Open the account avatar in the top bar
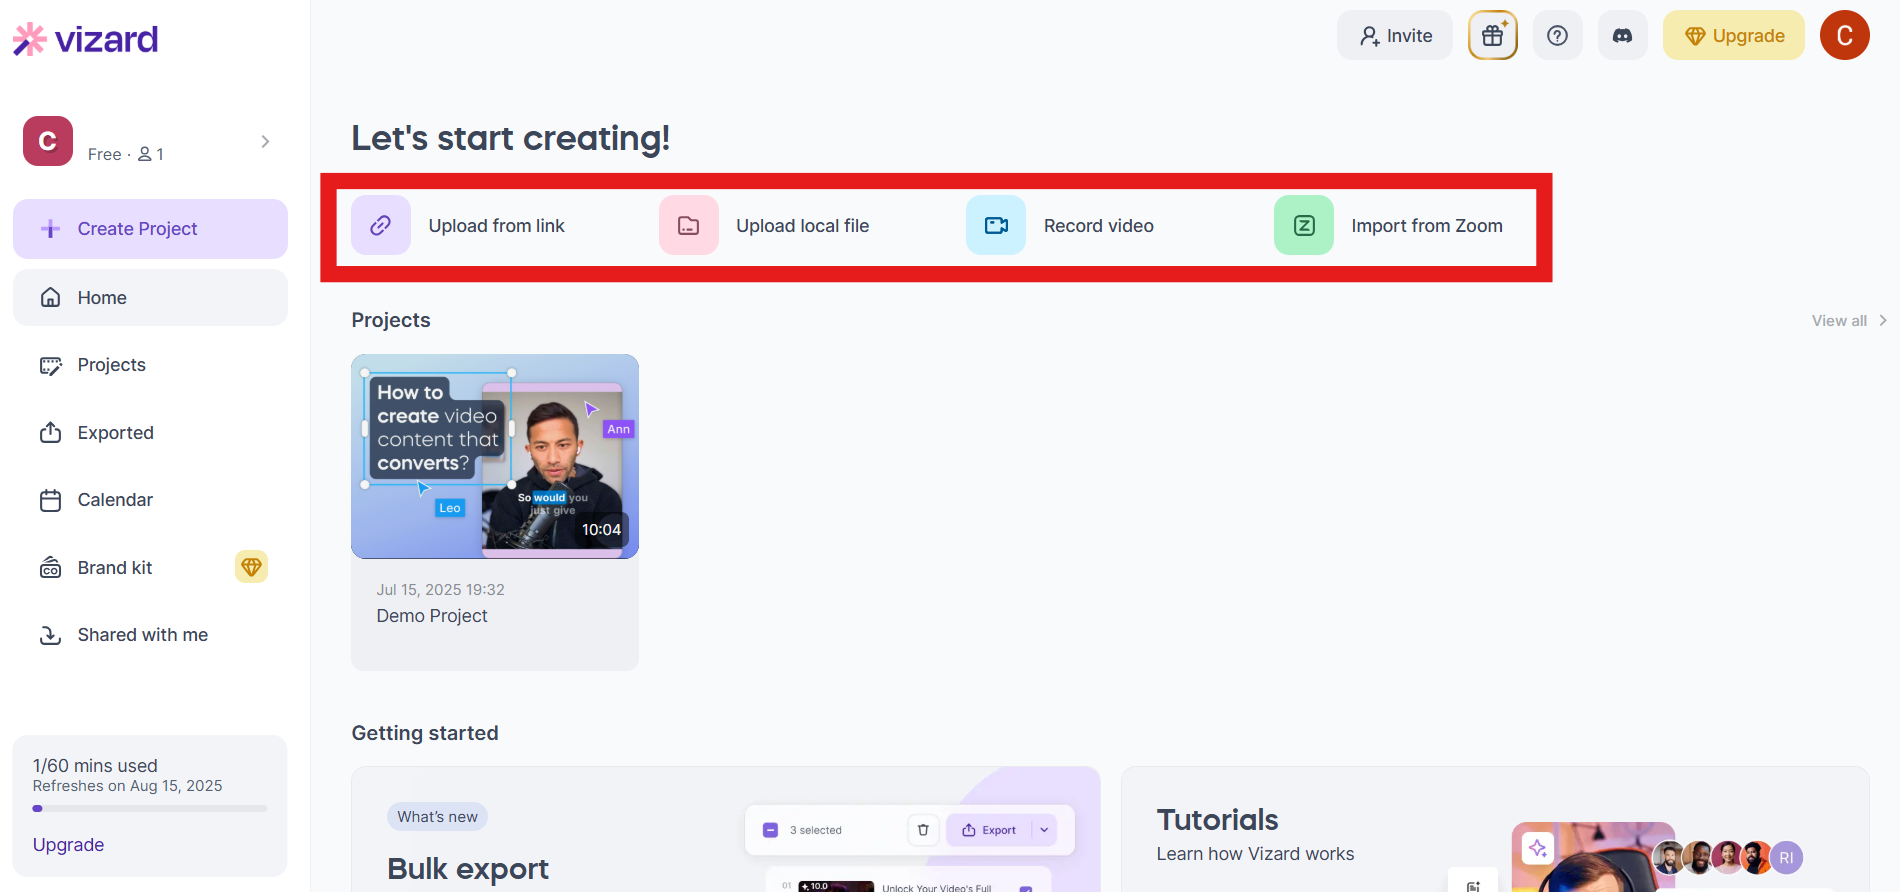The image size is (1900, 892). click(1845, 36)
